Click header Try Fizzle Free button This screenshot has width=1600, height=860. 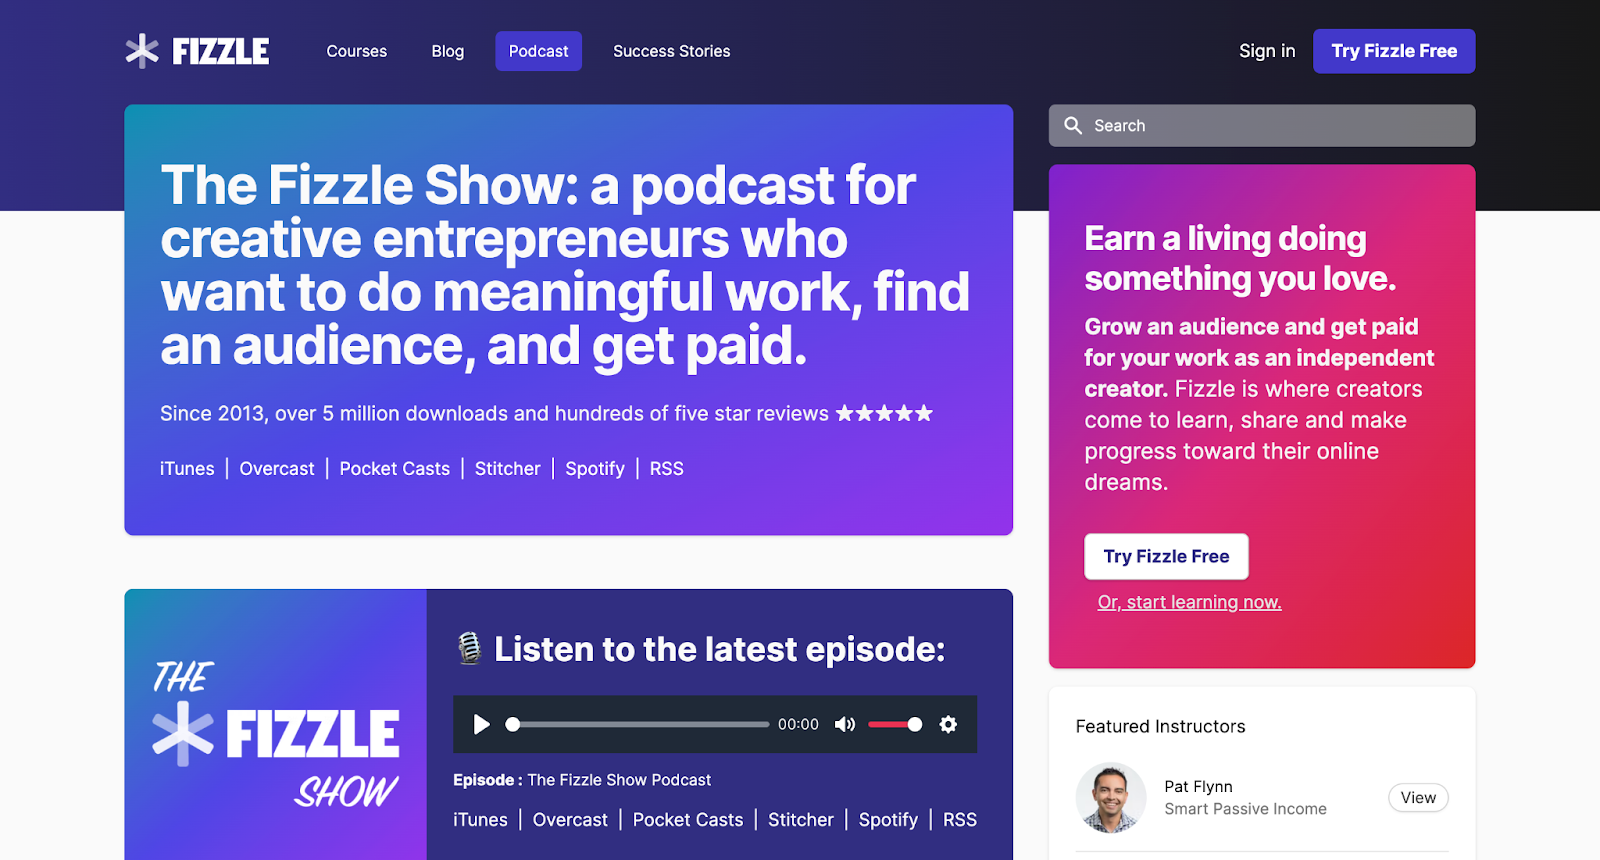(x=1394, y=51)
